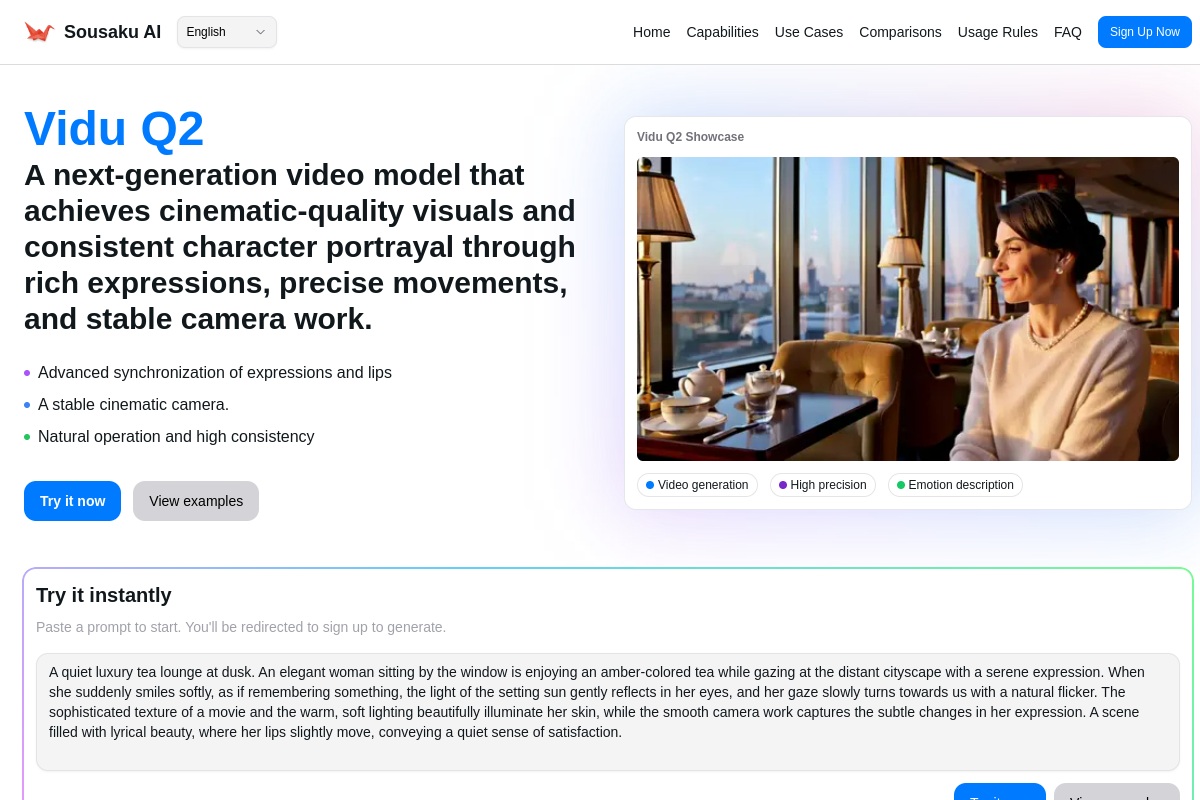The height and width of the screenshot is (800, 1200).
Task: Select the High precision tag
Action: point(822,485)
